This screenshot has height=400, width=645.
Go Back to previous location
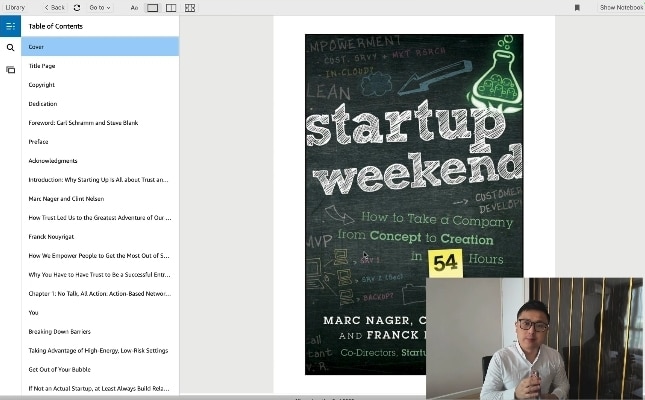click(x=54, y=7)
